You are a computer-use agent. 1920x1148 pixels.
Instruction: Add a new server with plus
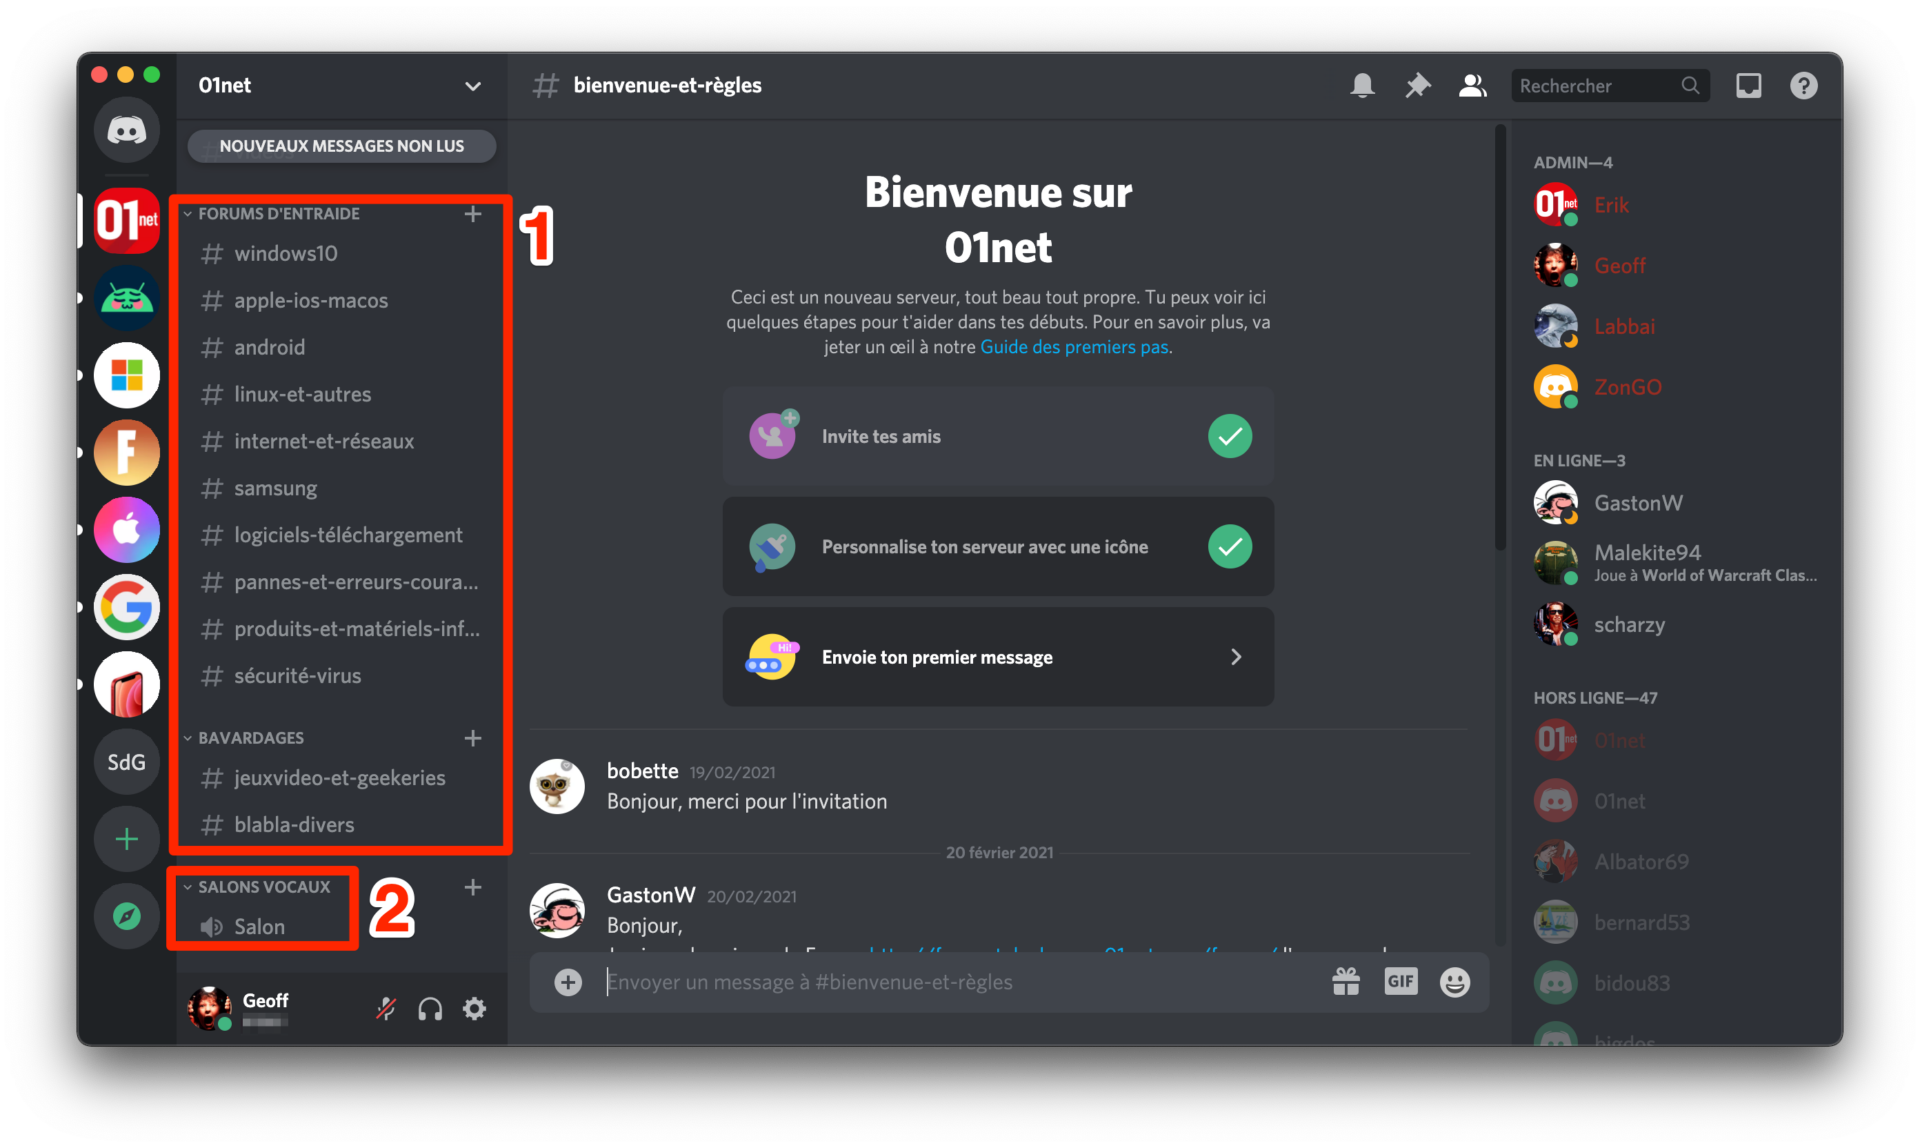tap(127, 839)
